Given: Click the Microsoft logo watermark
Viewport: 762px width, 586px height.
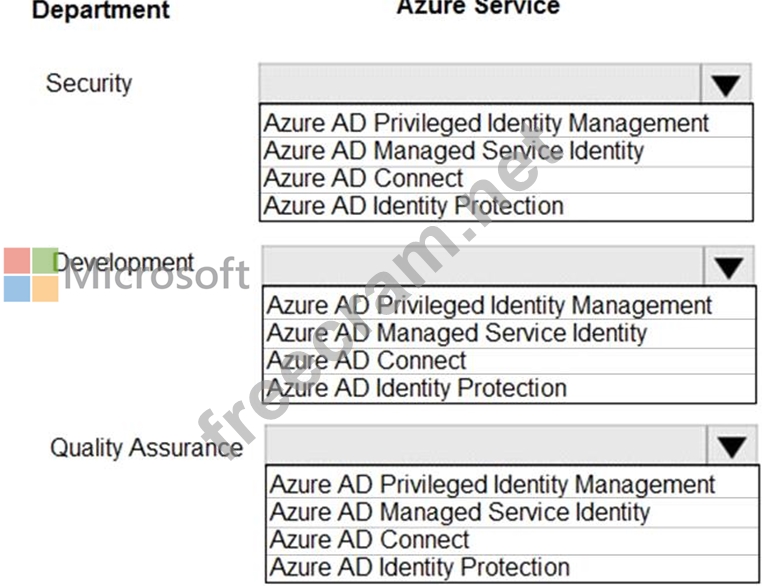Looking at the screenshot, I should pyautogui.click(x=126, y=275).
